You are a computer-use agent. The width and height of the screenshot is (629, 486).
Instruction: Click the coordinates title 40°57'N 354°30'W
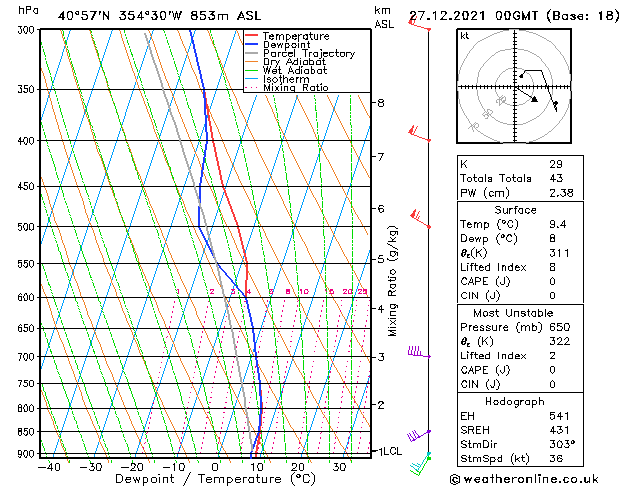[x=120, y=16]
